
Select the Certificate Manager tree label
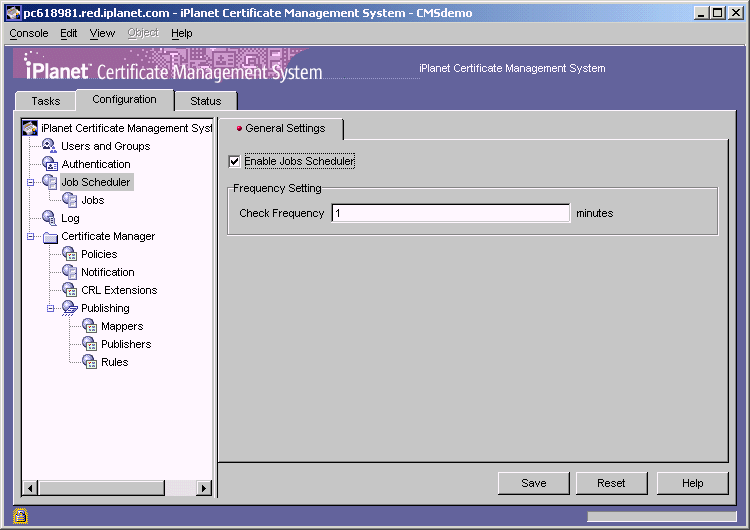(x=108, y=236)
